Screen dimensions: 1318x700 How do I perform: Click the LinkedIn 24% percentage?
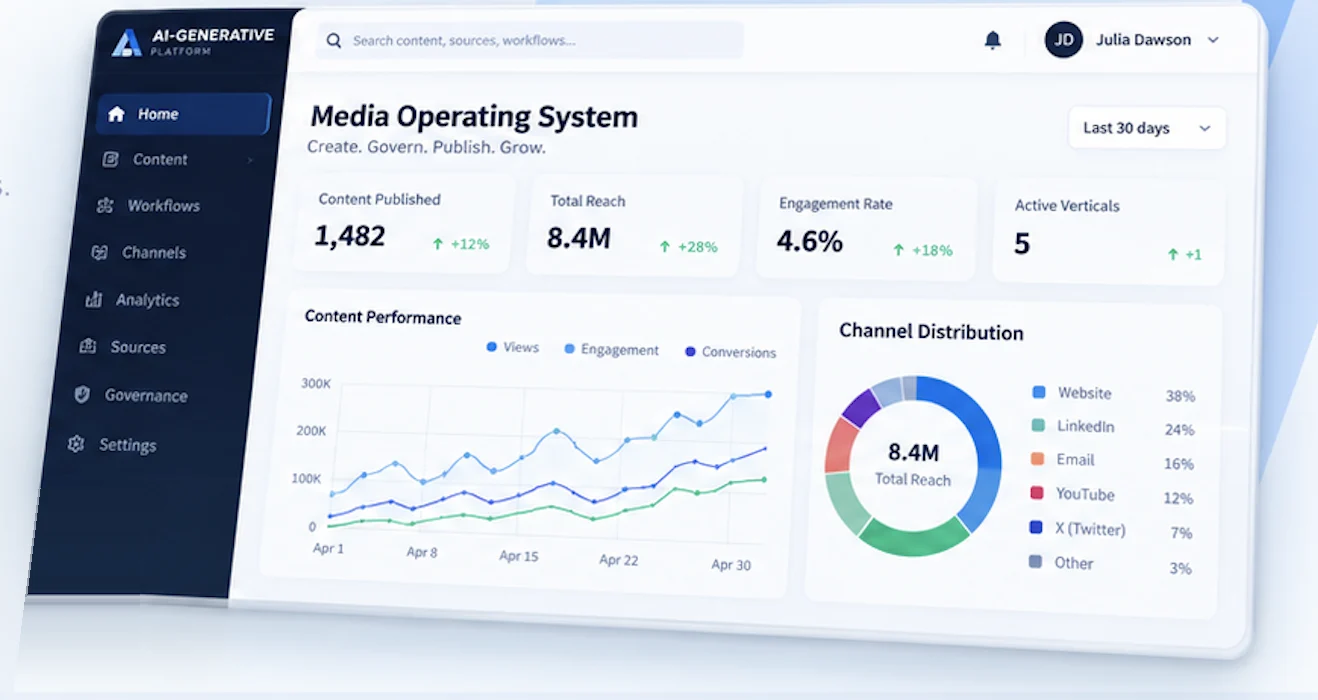(x=1179, y=430)
